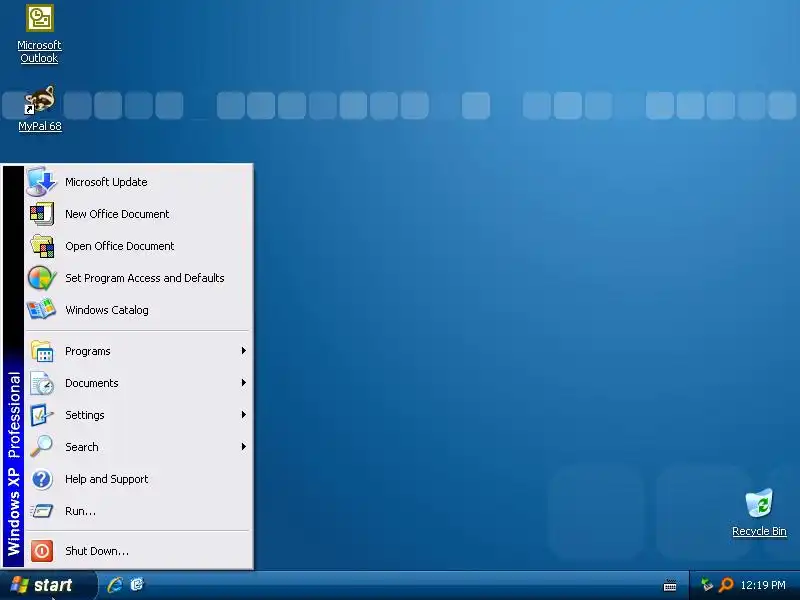
Task: Click the Open Office Document folder icon
Action: click(42, 246)
